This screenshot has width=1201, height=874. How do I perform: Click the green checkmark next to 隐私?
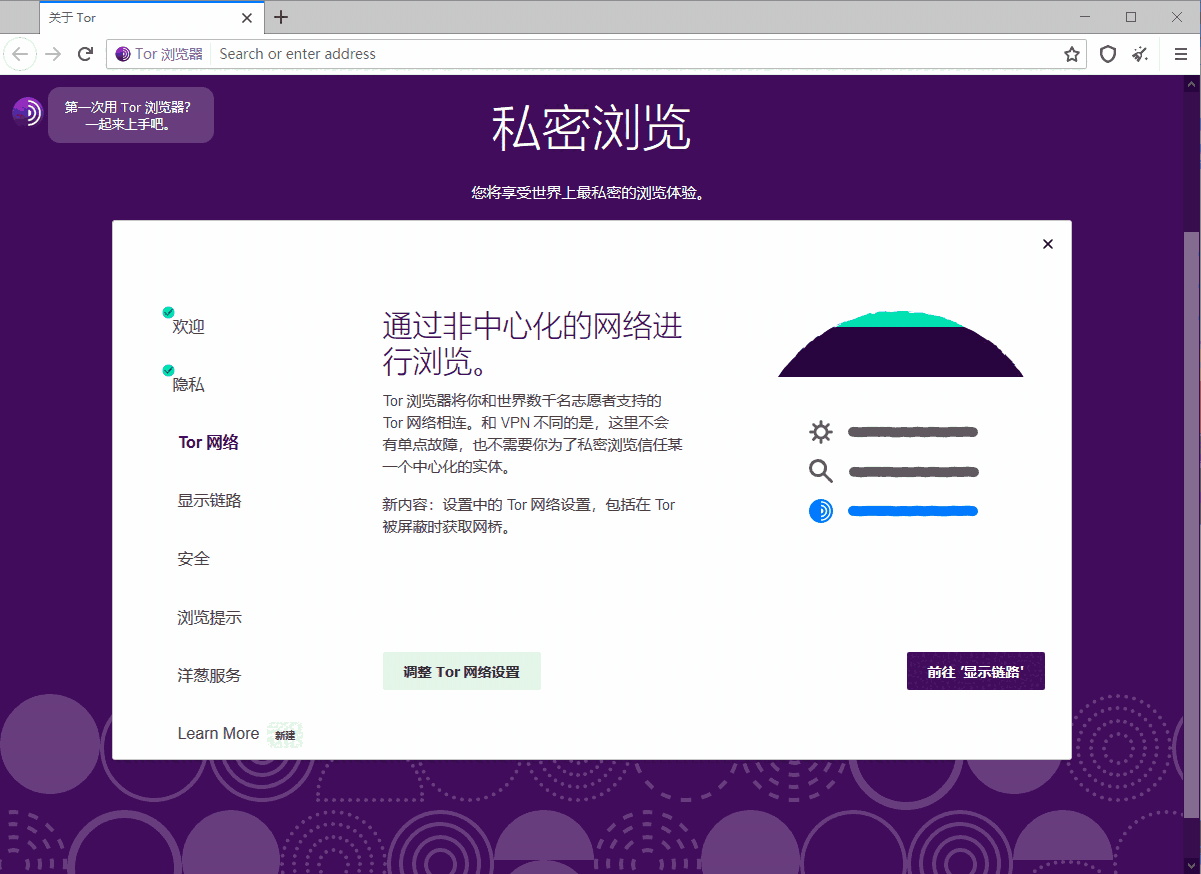[168, 369]
